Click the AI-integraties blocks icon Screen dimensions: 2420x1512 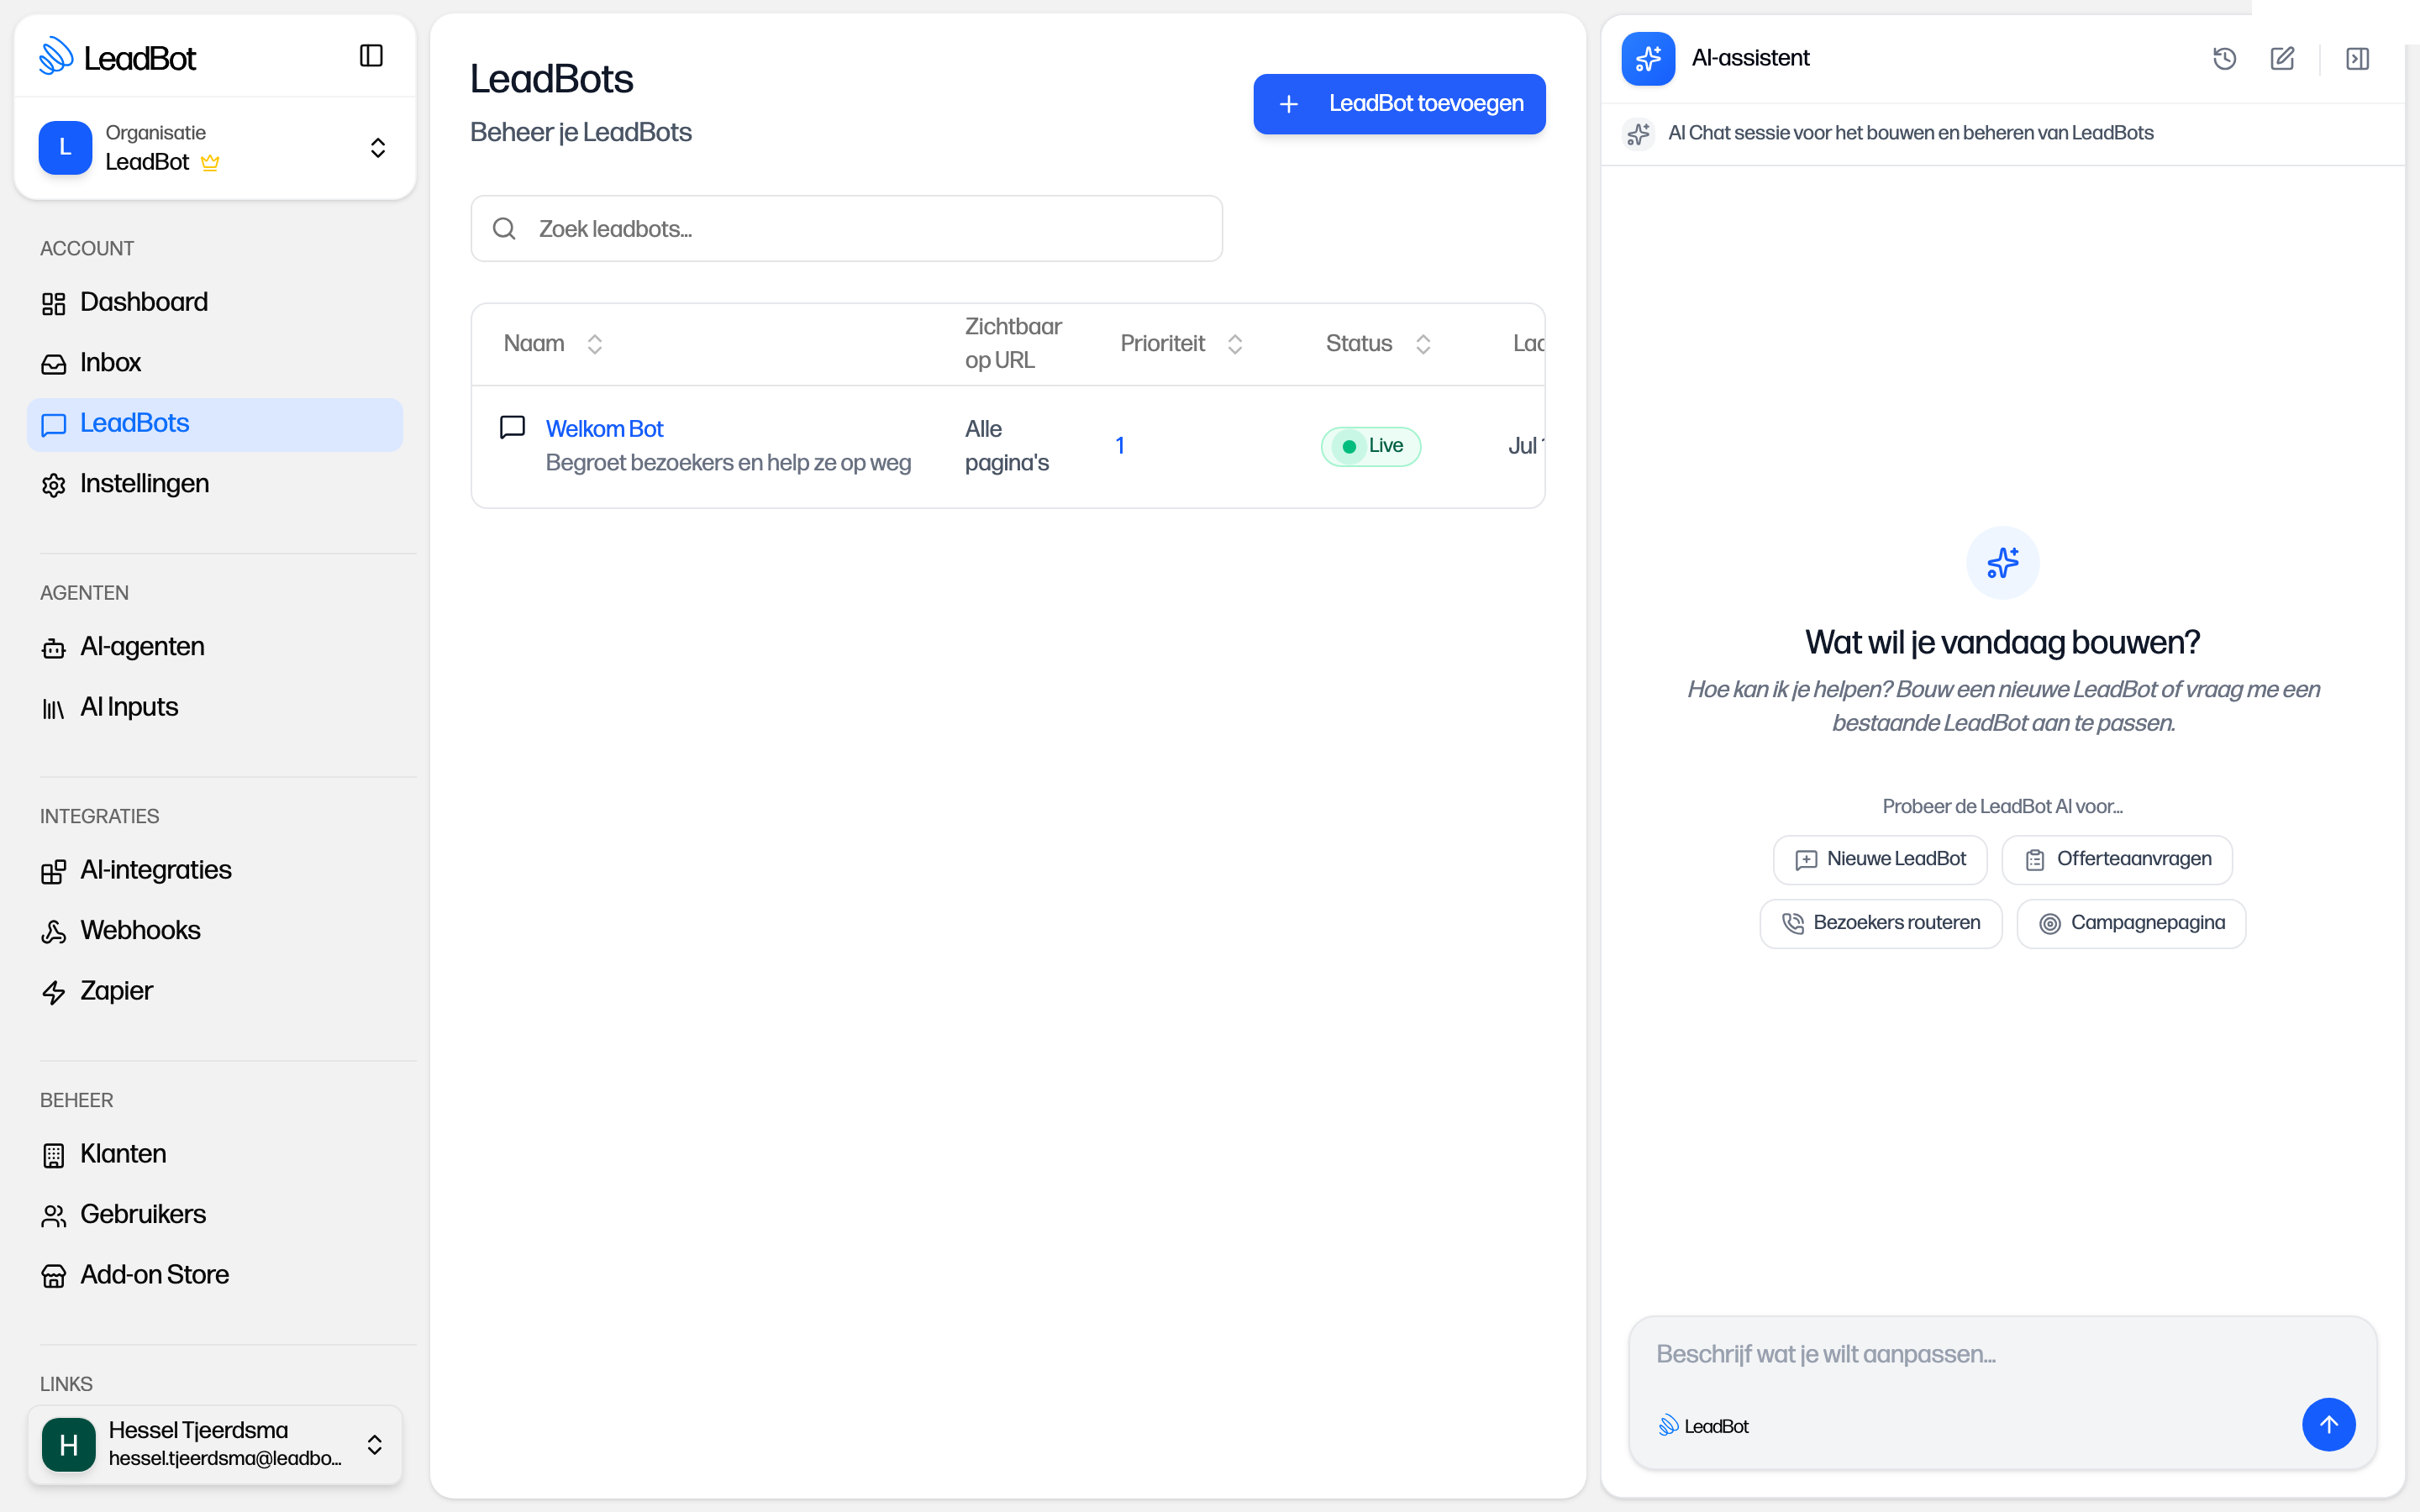[54, 872]
